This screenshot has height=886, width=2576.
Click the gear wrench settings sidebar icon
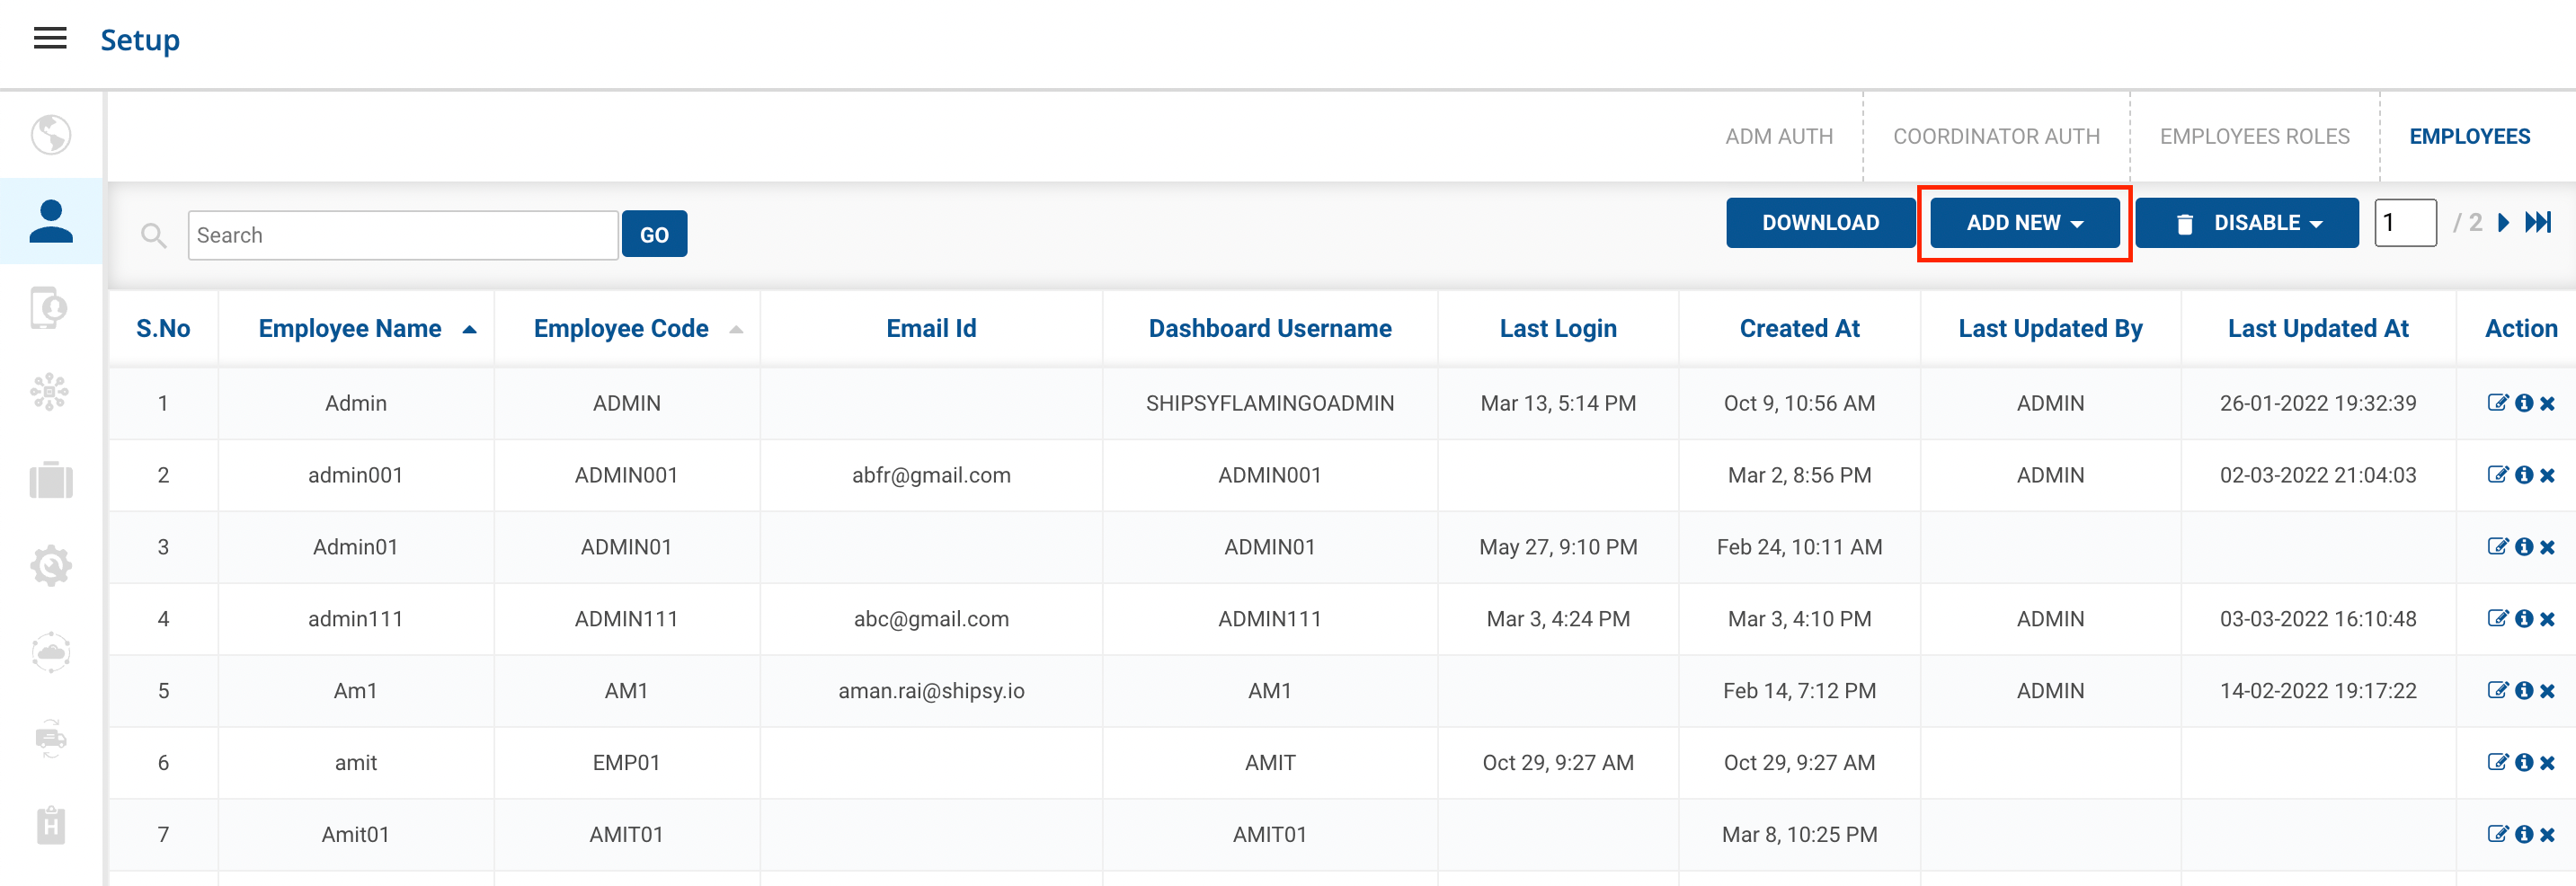point(50,566)
